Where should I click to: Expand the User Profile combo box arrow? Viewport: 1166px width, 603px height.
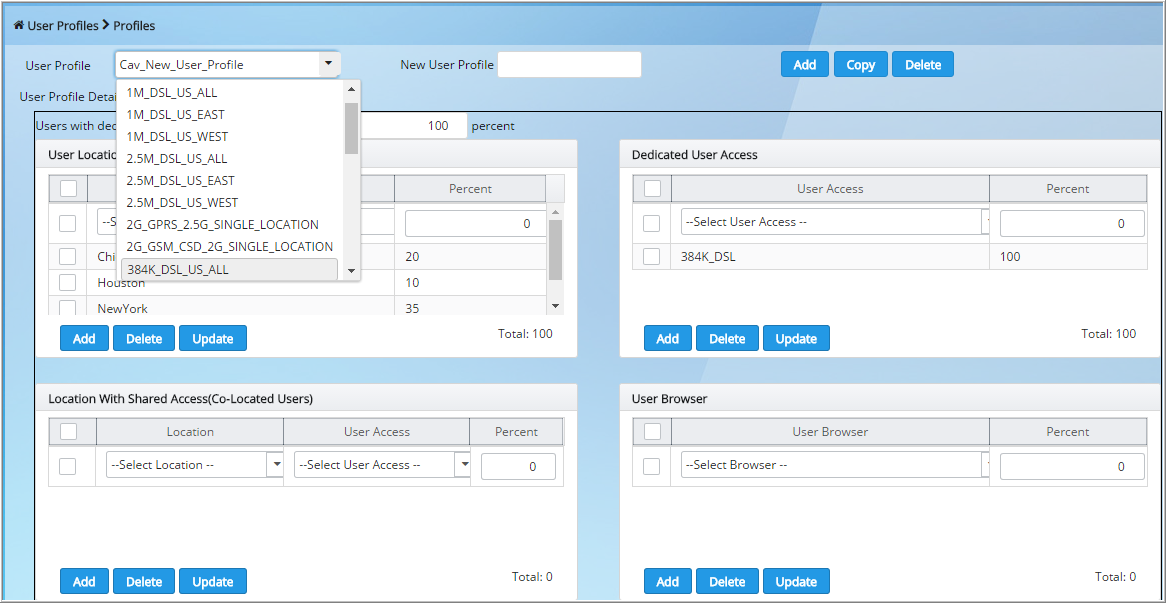coord(327,64)
